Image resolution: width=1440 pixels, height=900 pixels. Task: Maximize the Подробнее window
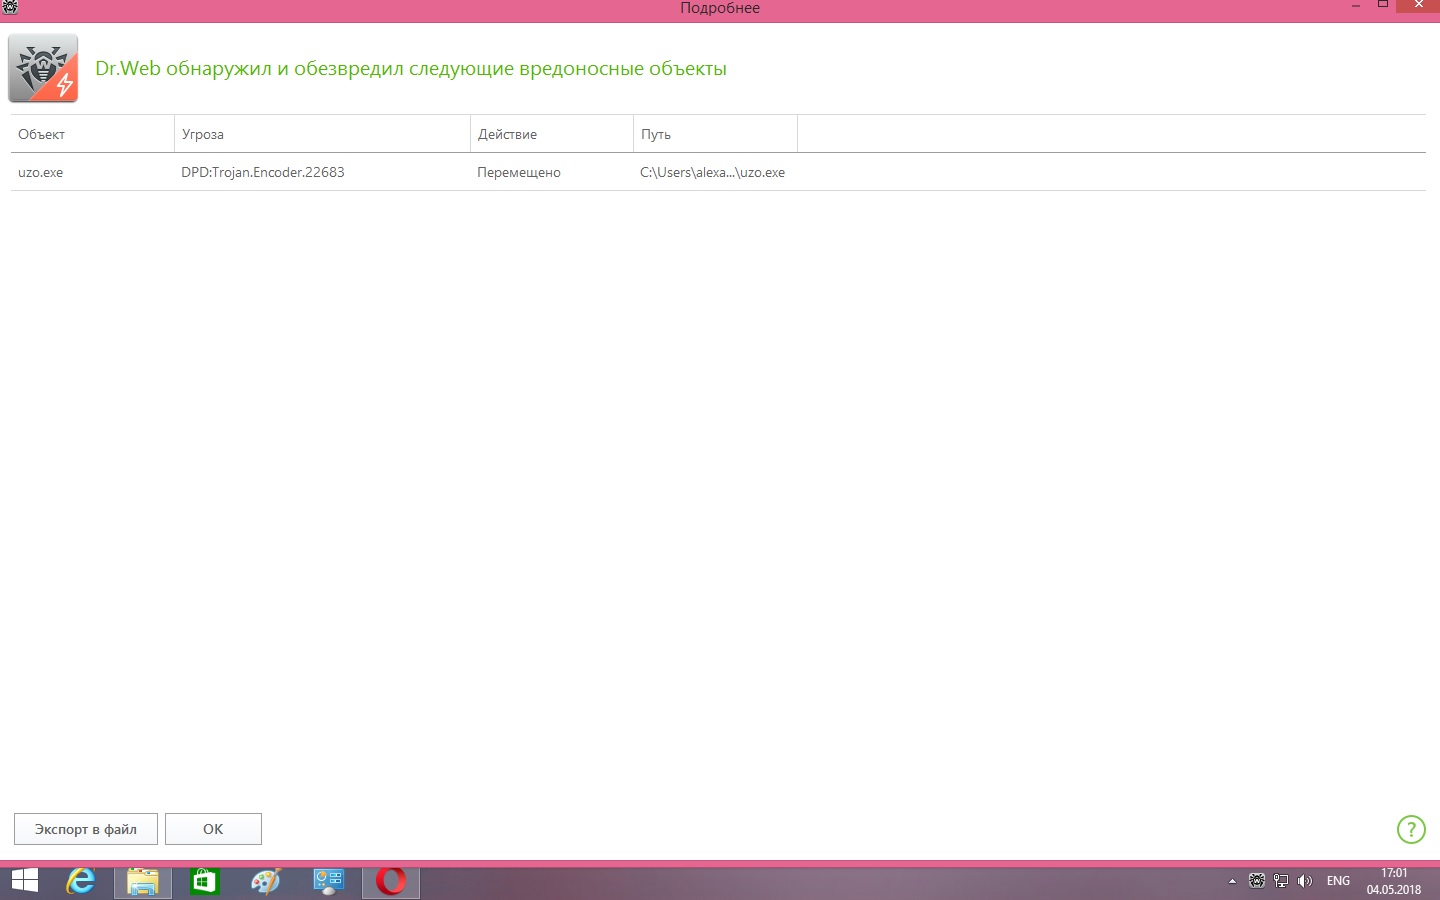coord(1383,6)
